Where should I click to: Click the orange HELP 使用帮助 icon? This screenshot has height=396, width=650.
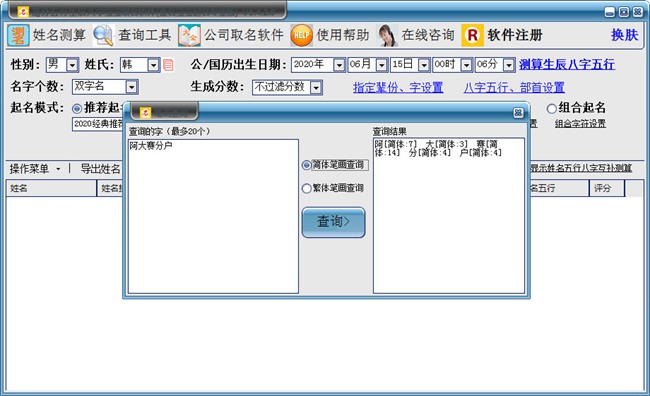coord(301,35)
